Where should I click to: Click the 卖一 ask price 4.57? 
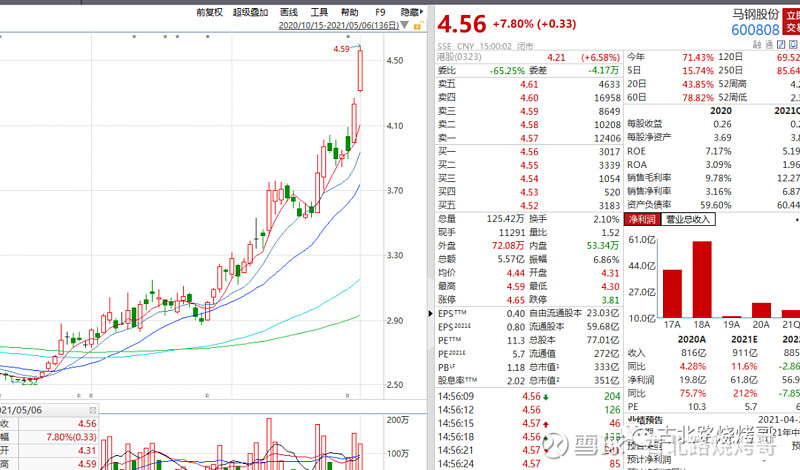(x=529, y=138)
